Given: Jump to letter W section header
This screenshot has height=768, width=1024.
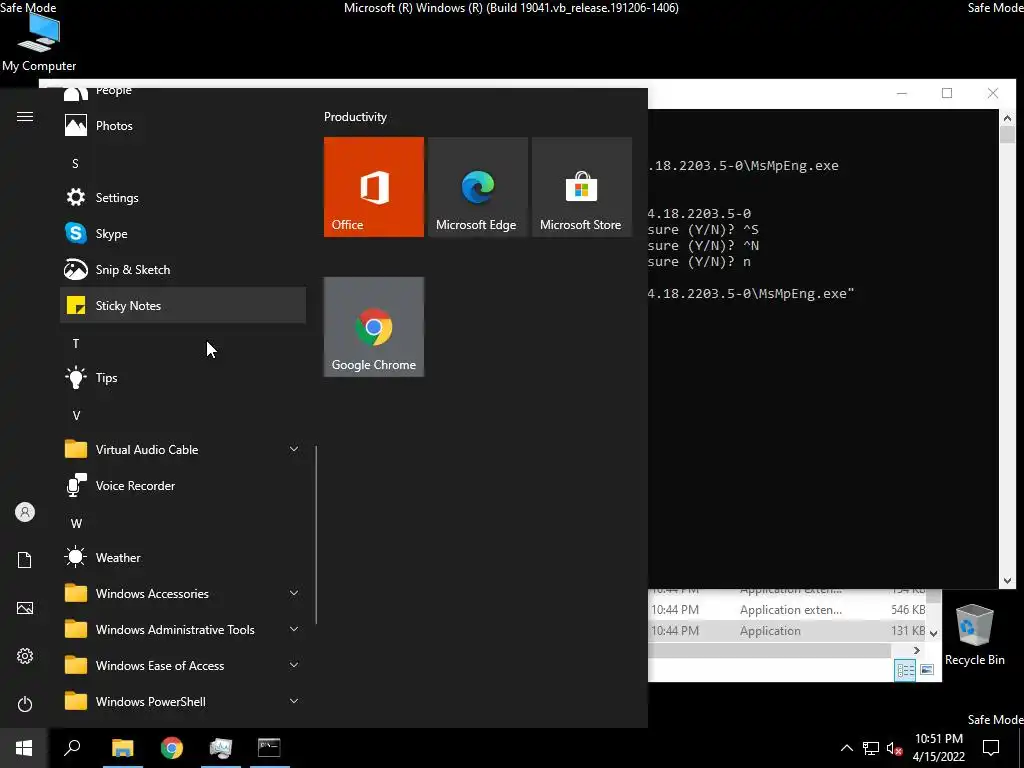Looking at the screenshot, I should tap(76, 523).
